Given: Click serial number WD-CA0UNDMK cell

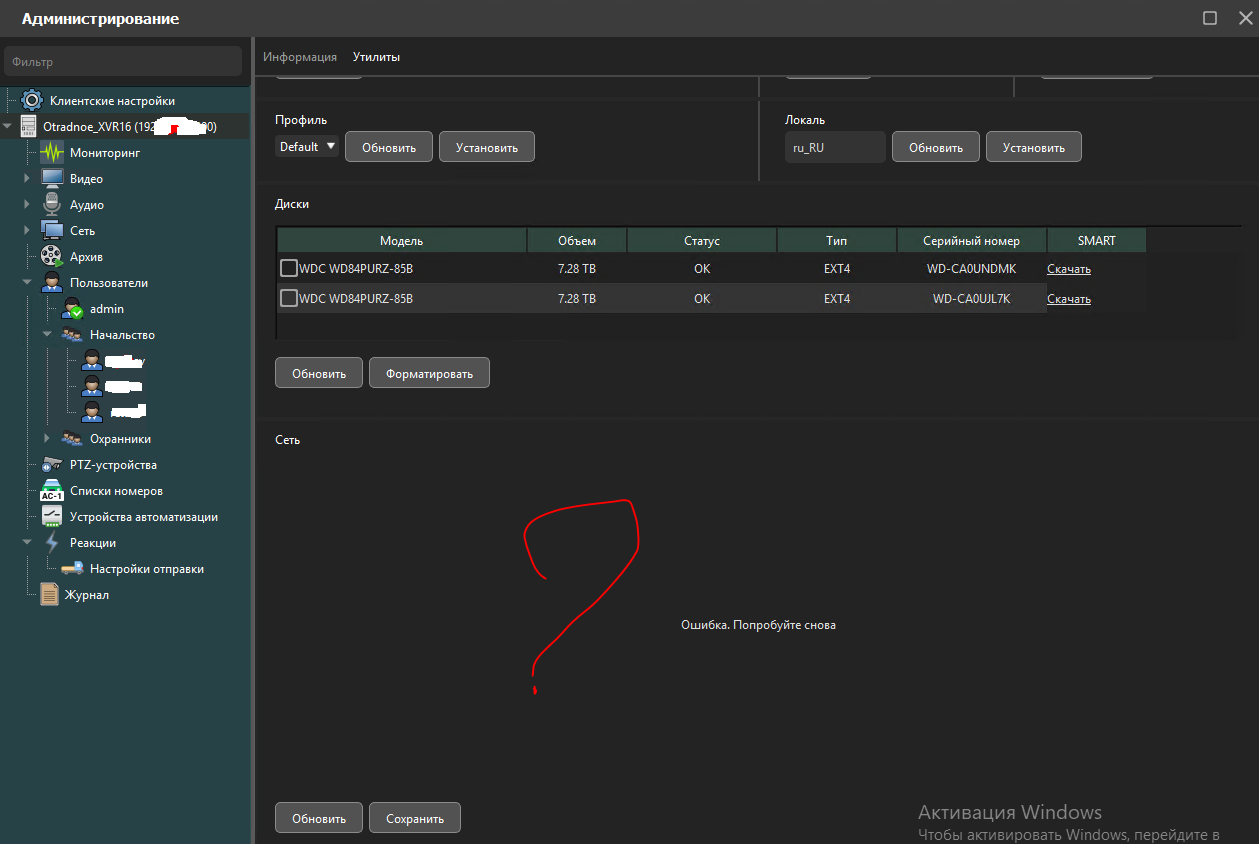Looking at the screenshot, I should [x=972, y=268].
